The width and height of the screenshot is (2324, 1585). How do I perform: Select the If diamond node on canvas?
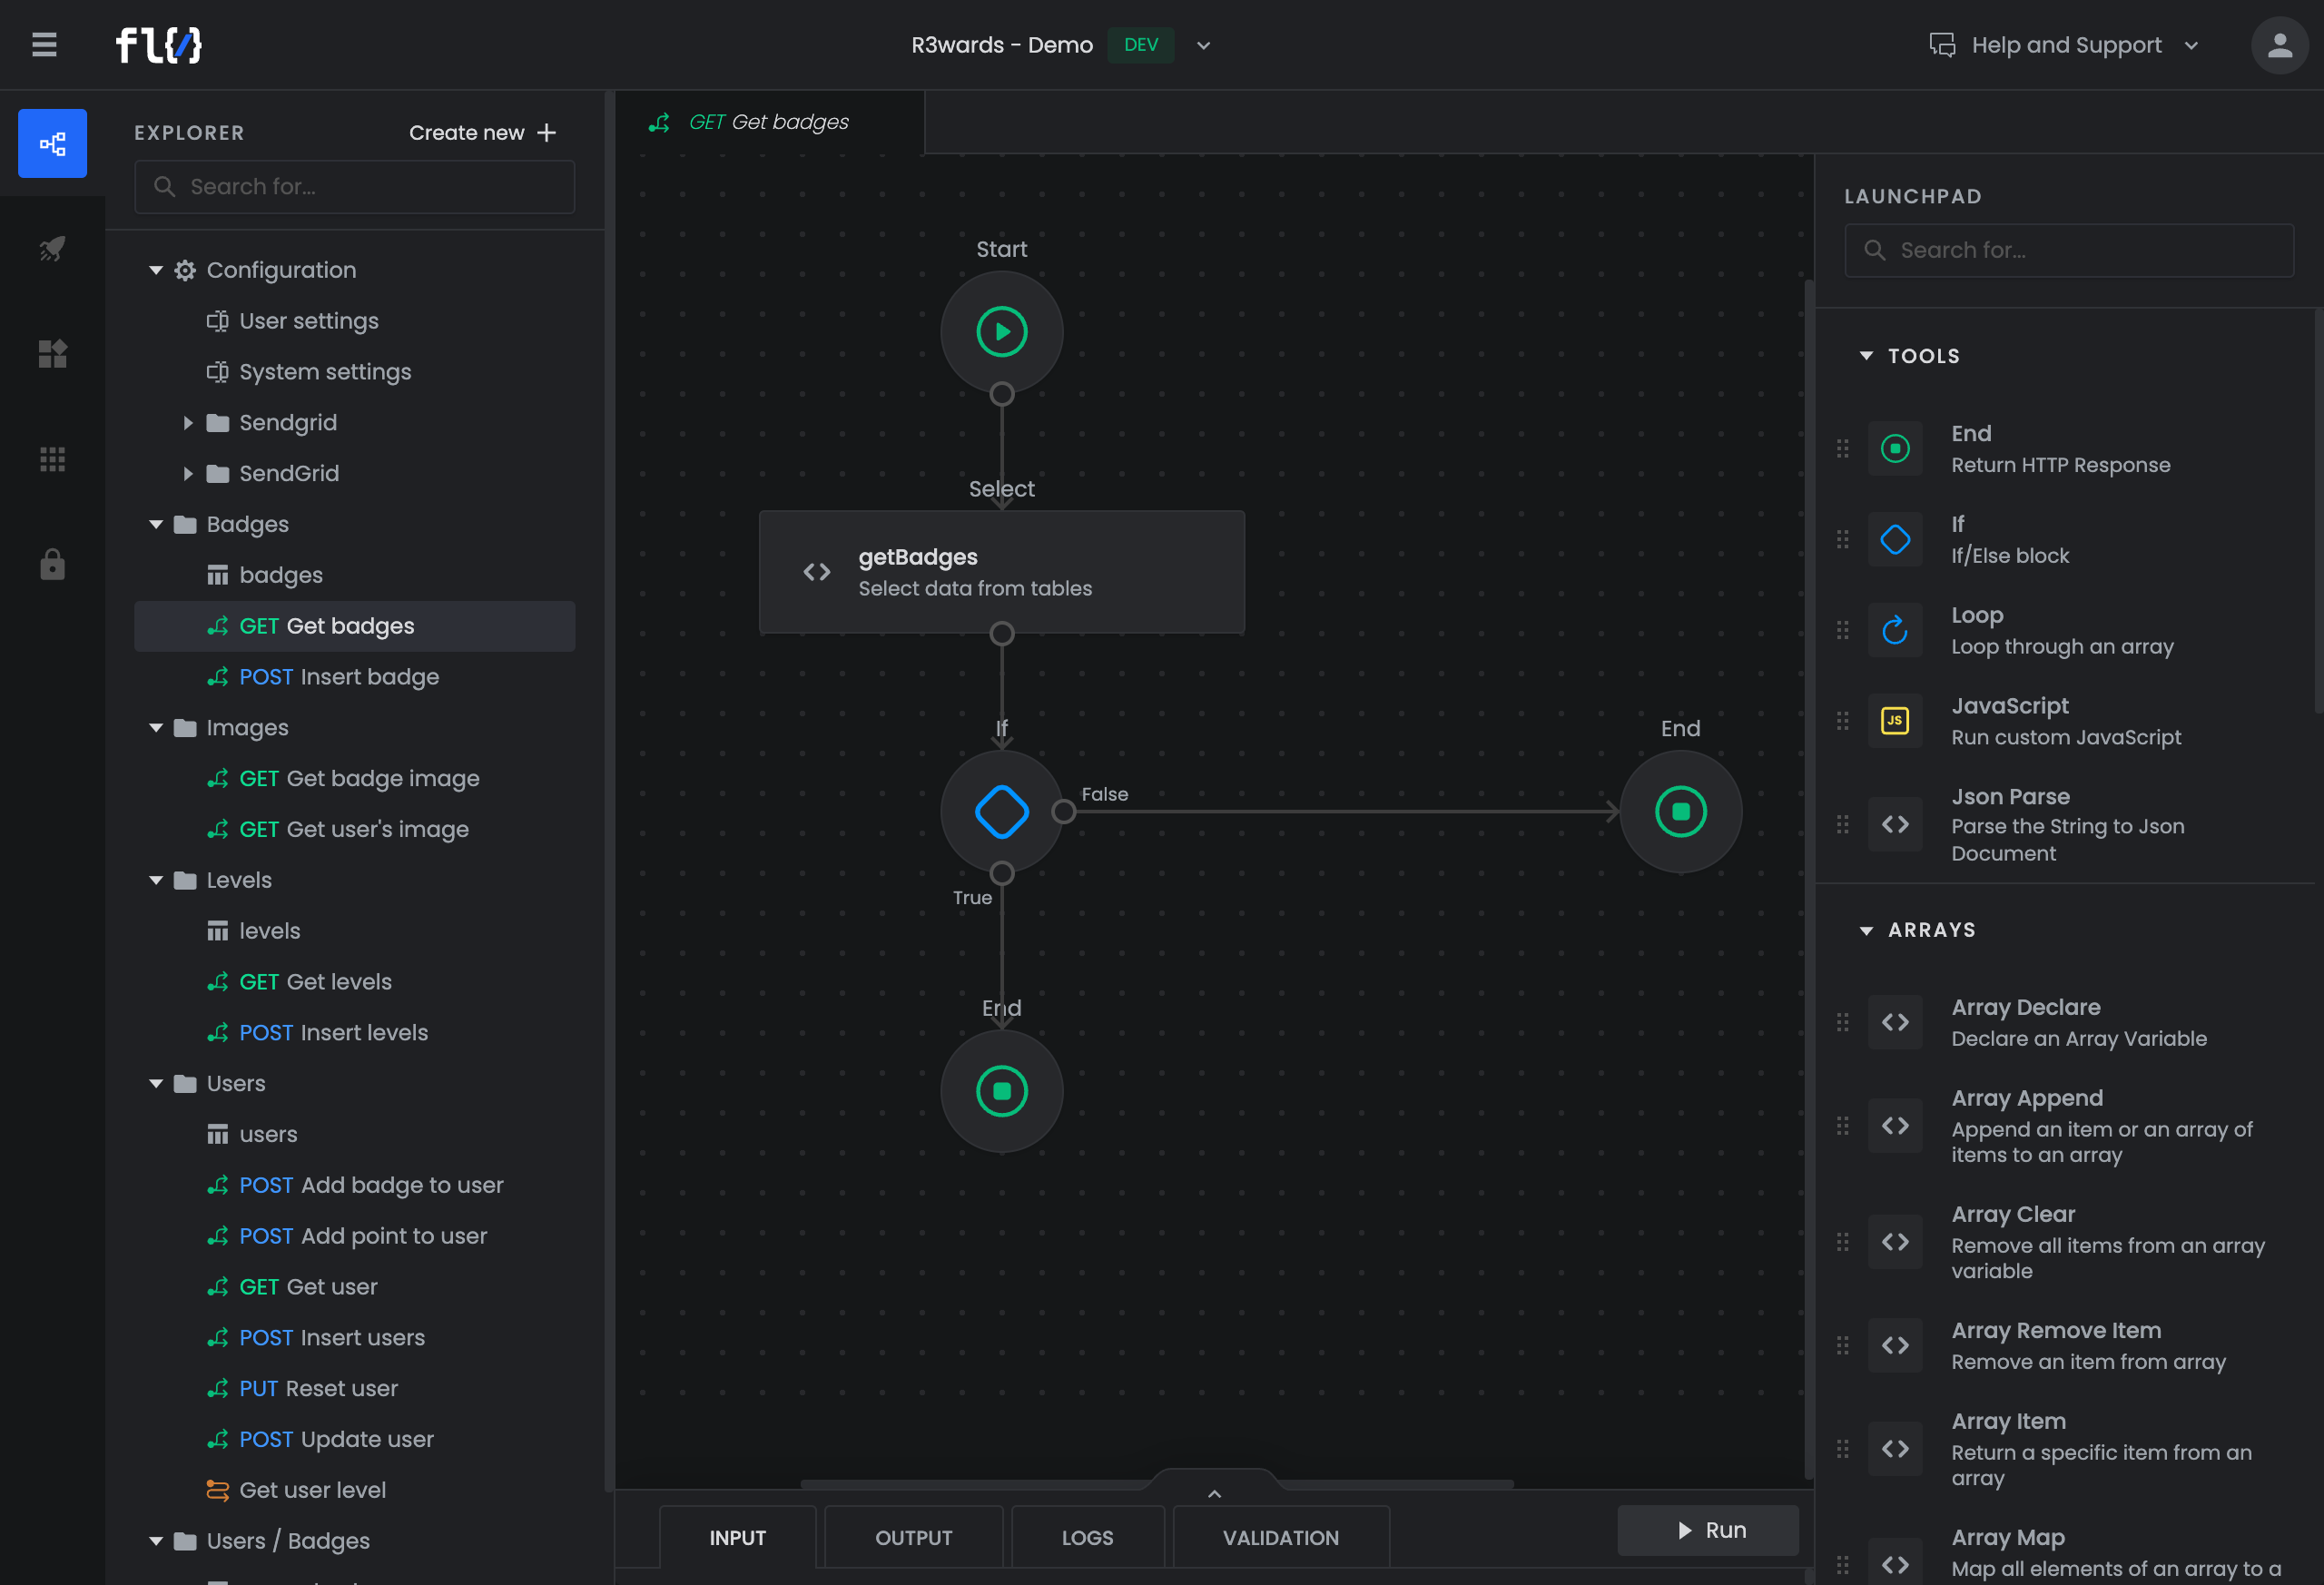[x=1001, y=811]
